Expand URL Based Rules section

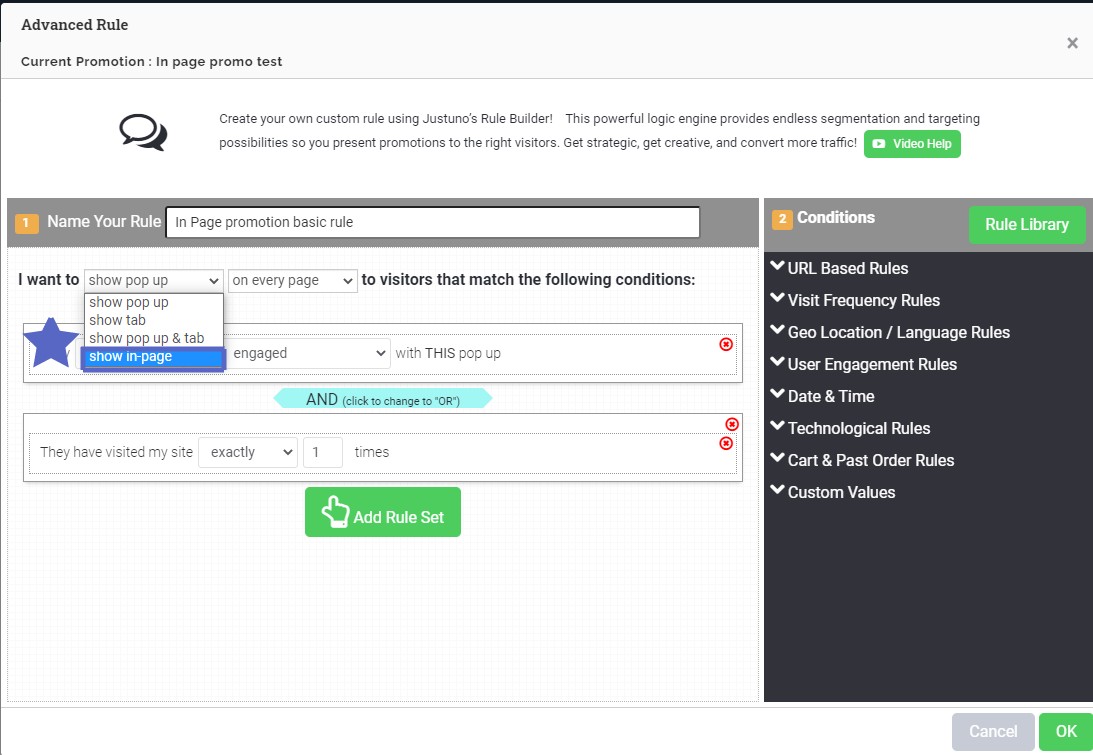pyautogui.click(x=847, y=268)
